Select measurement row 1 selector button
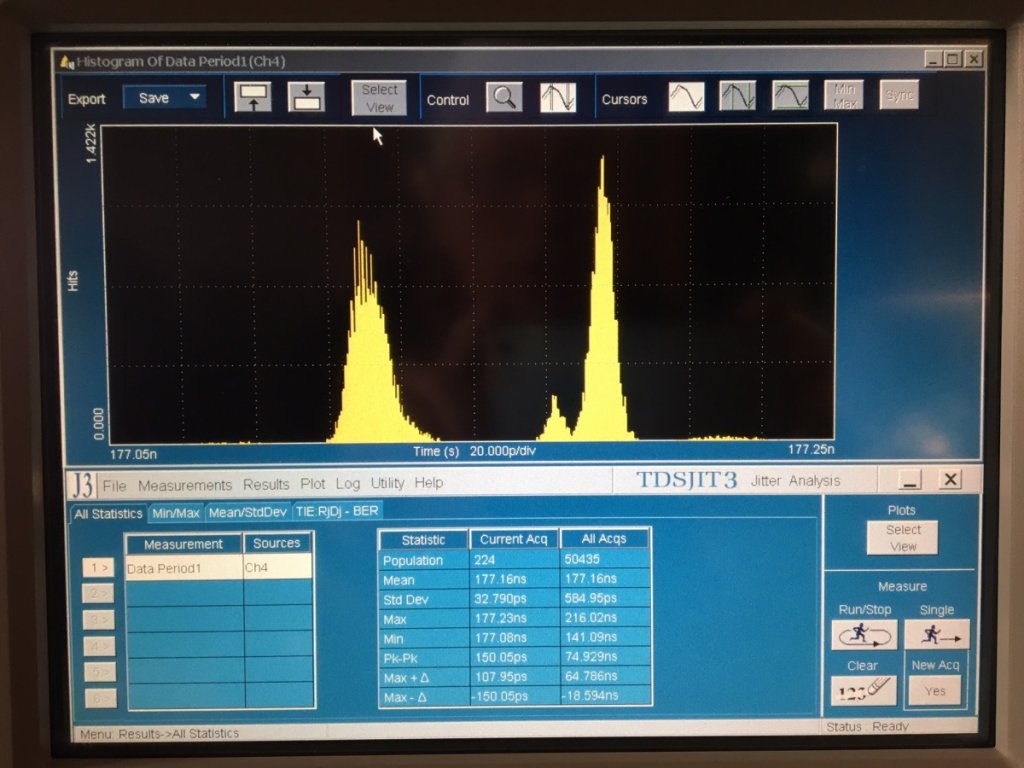This screenshot has height=768, width=1024. click(99, 568)
